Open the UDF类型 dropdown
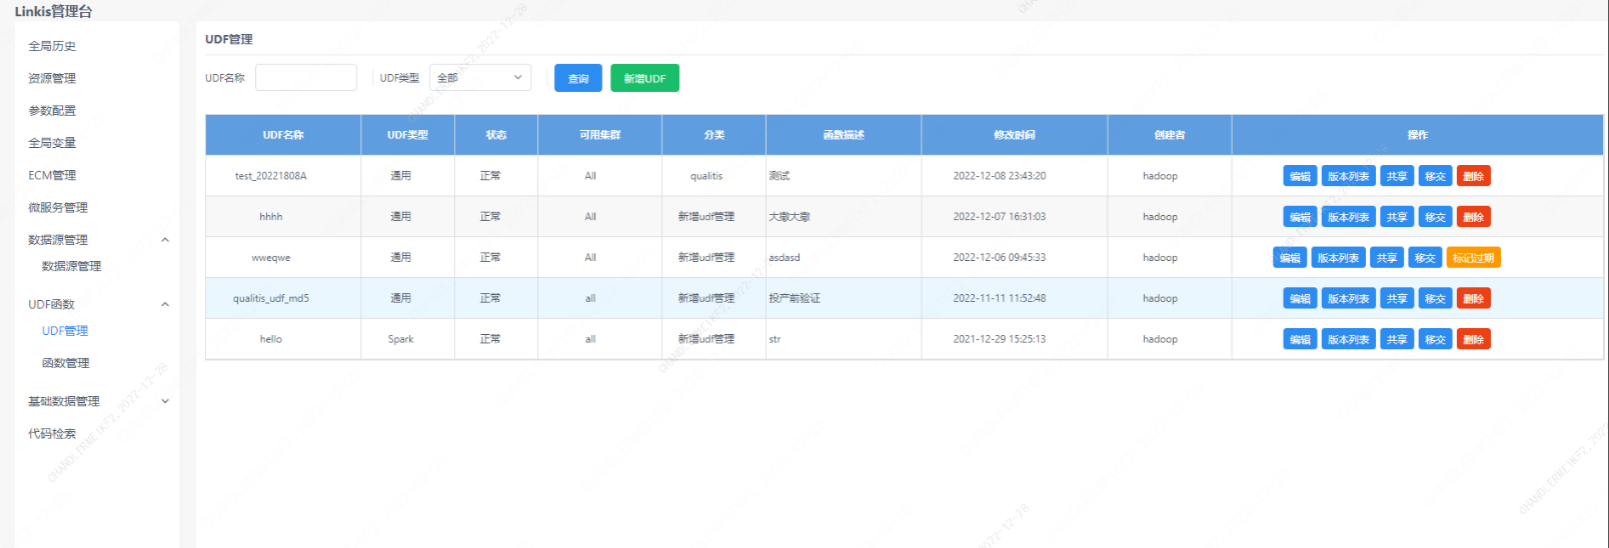This screenshot has height=548, width=1609. [x=480, y=78]
